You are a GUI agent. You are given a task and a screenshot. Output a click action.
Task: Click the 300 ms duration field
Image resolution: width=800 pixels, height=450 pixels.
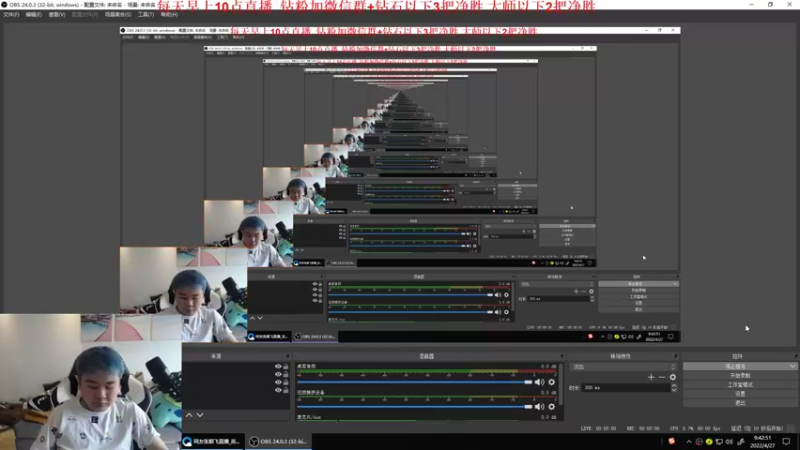pyautogui.click(x=626, y=388)
